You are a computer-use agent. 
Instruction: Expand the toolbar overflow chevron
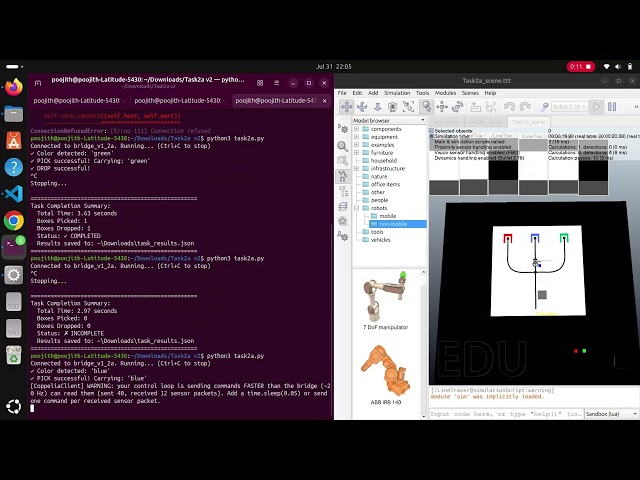pyautogui.click(x=636, y=107)
